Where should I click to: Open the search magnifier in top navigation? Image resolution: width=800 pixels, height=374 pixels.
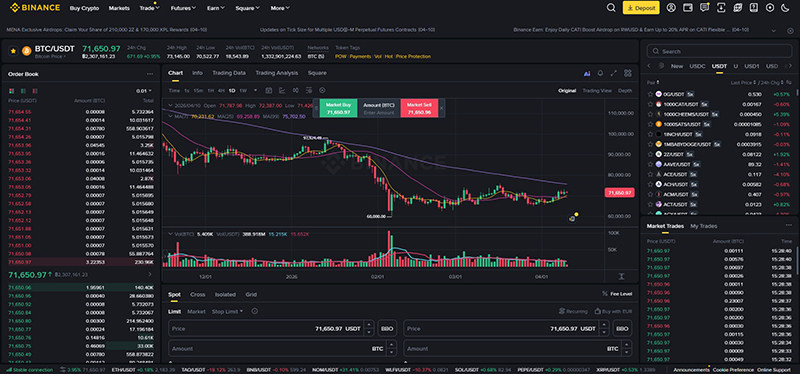pos(611,8)
